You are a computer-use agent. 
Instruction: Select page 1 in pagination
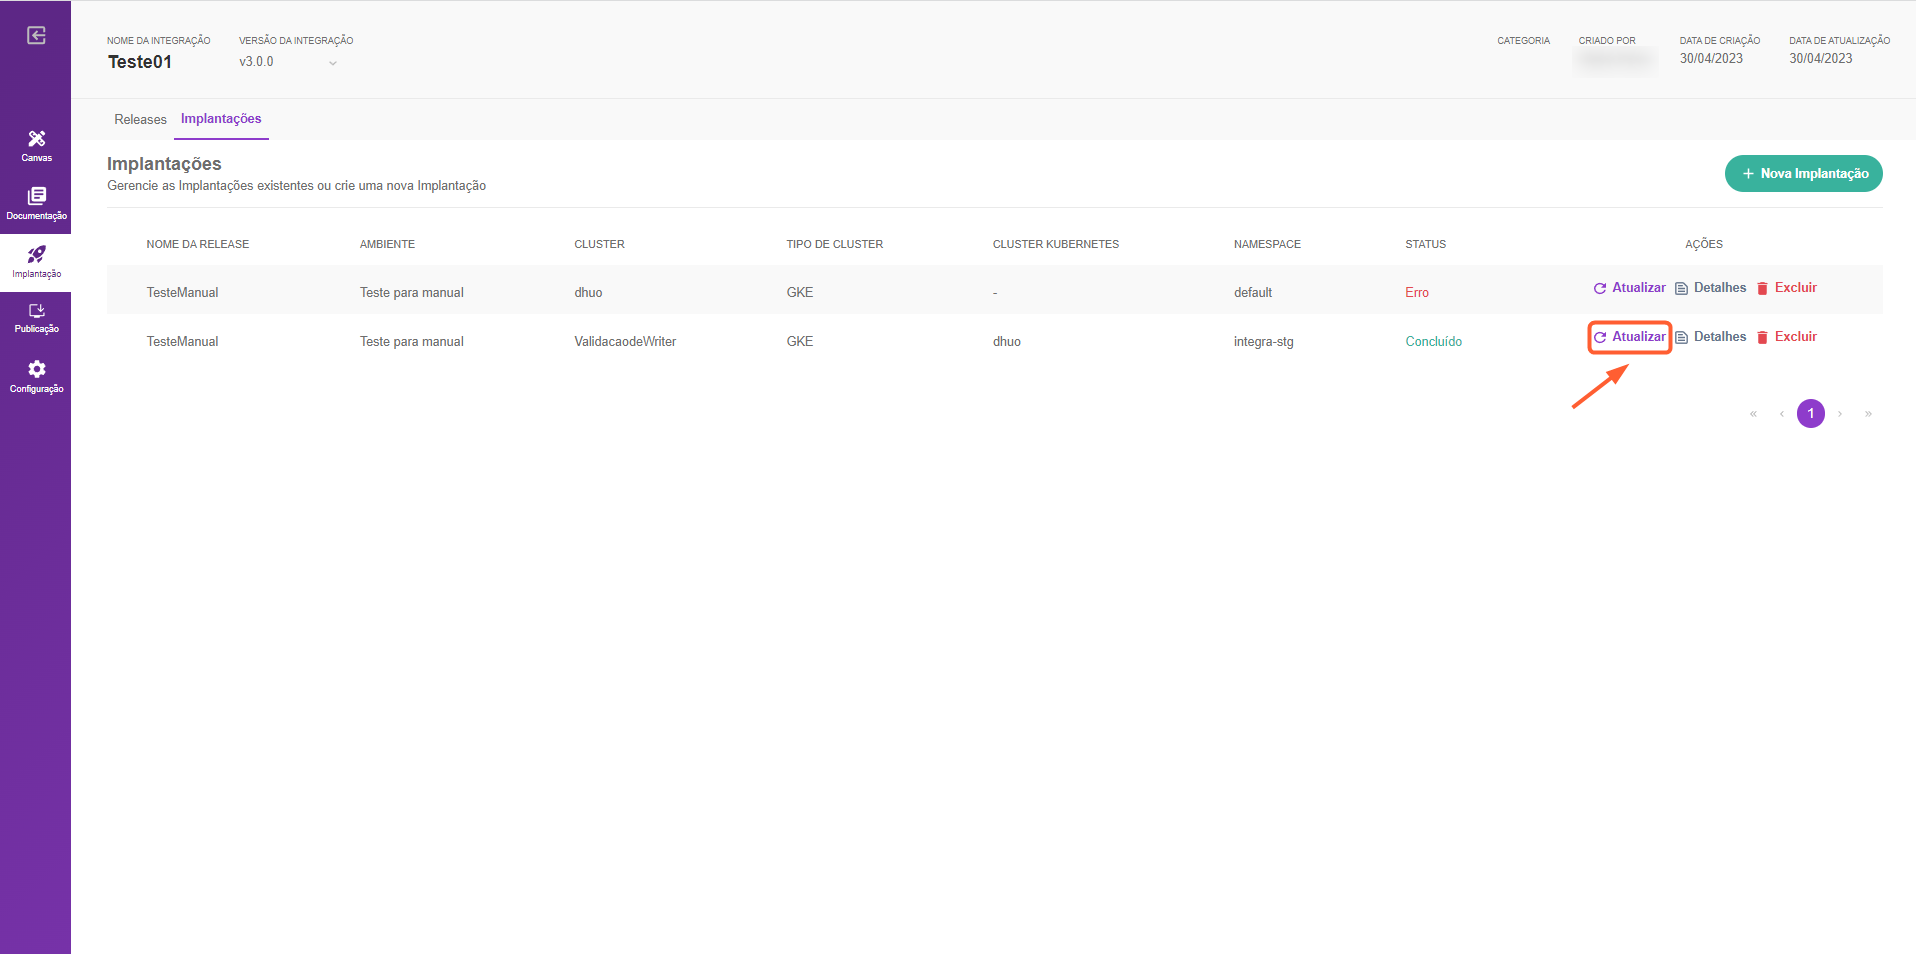[1810, 413]
